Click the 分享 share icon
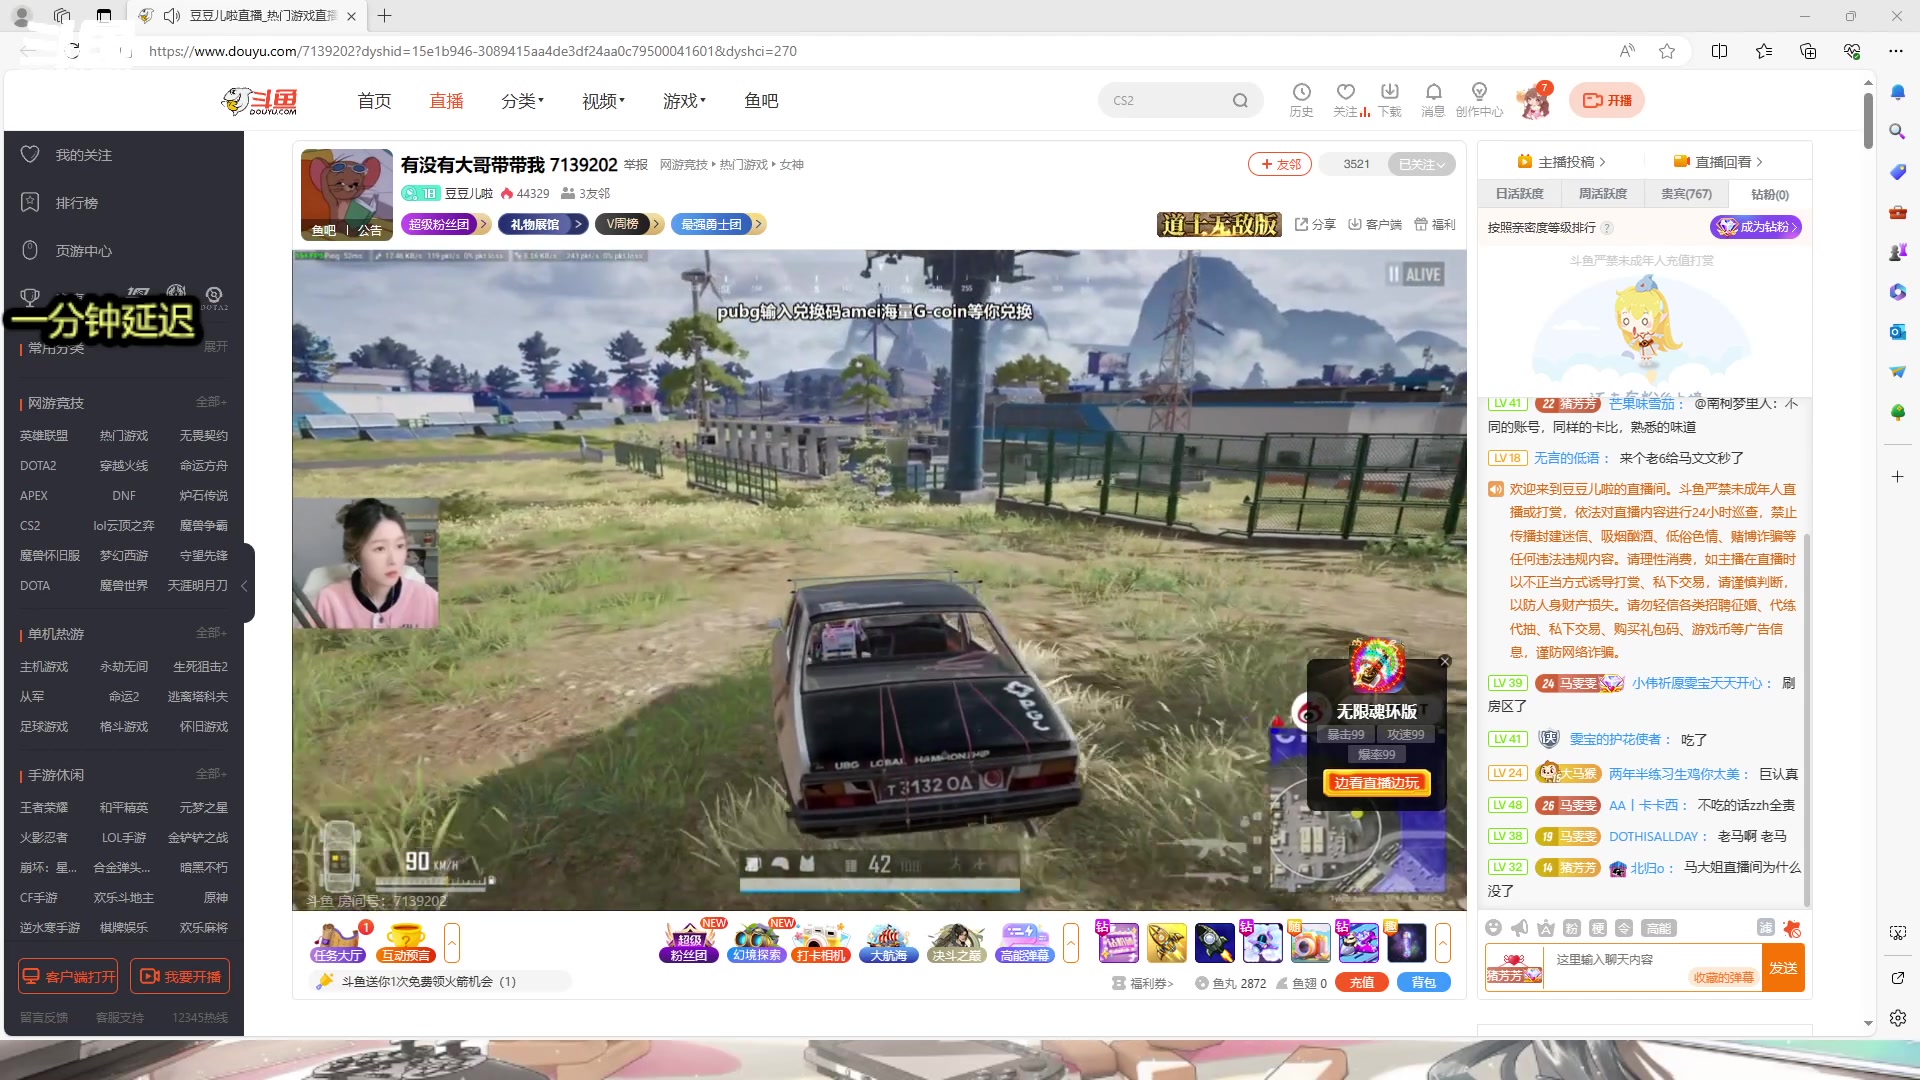Image resolution: width=1920 pixels, height=1080 pixels. [1316, 224]
